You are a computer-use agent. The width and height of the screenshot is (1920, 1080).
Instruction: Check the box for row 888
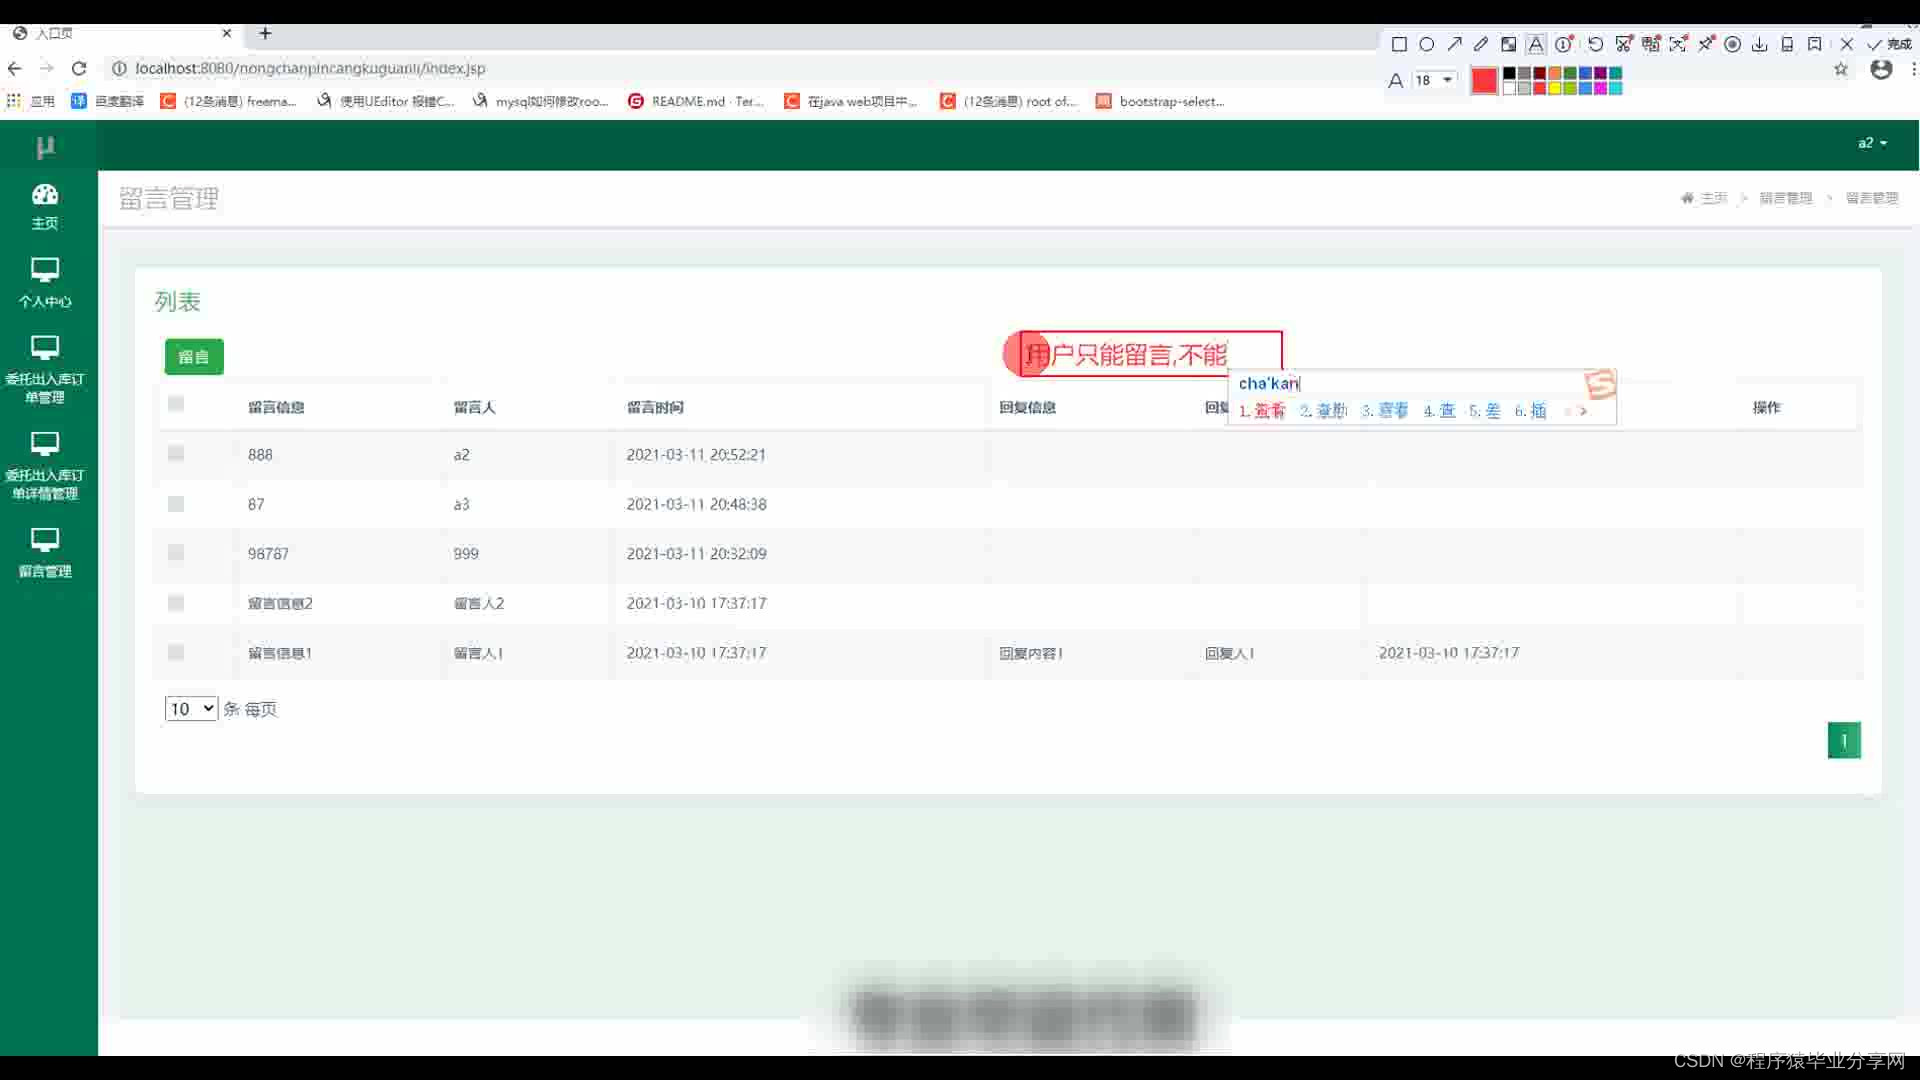coord(176,453)
